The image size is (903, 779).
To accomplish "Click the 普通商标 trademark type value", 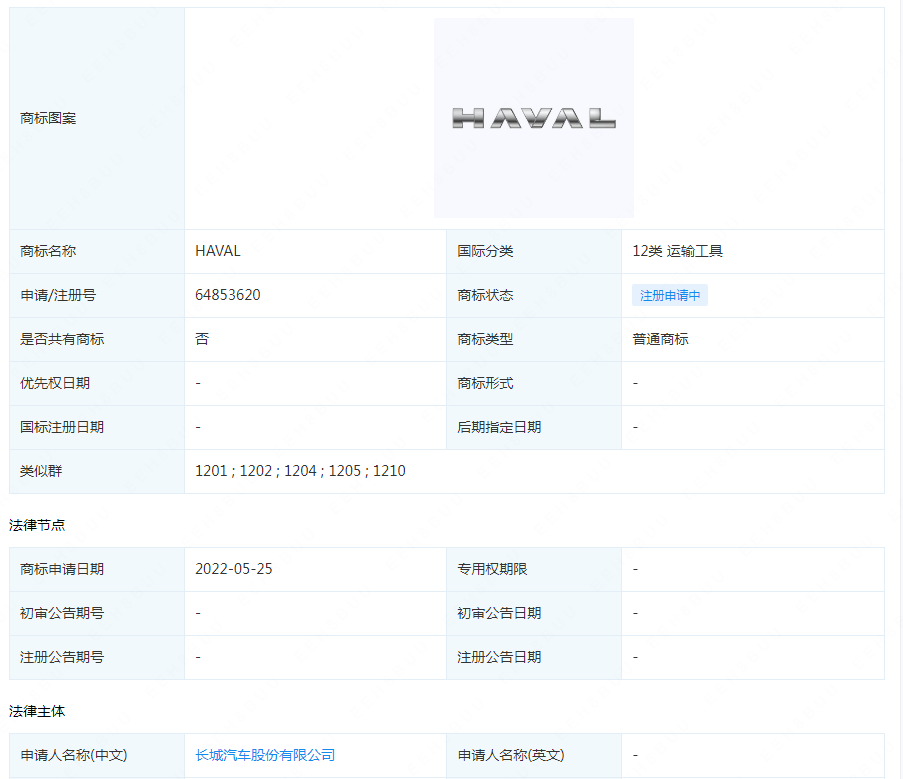I will click(660, 339).
